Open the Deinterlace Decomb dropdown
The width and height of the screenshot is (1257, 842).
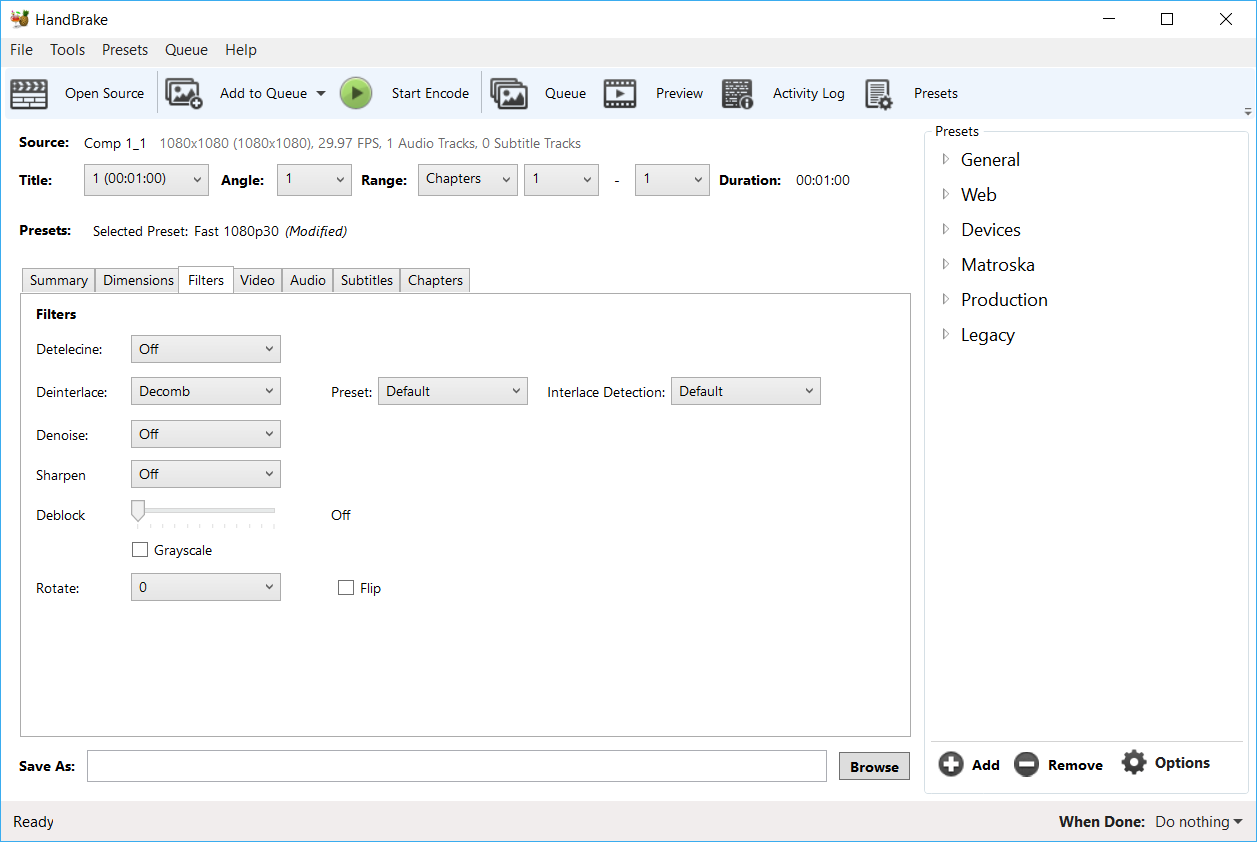point(206,391)
